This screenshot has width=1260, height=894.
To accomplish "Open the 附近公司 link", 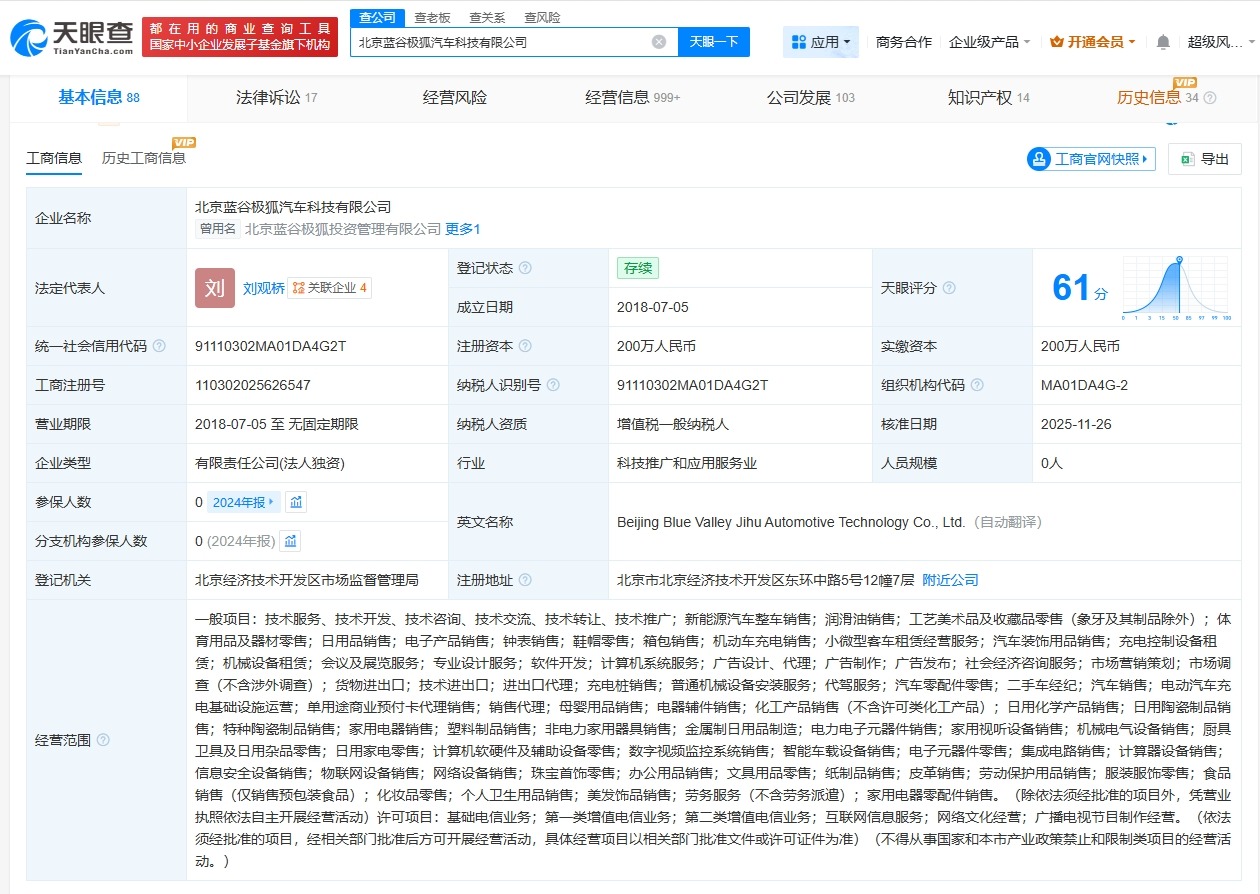I will pyautogui.click(x=950, y=578).
